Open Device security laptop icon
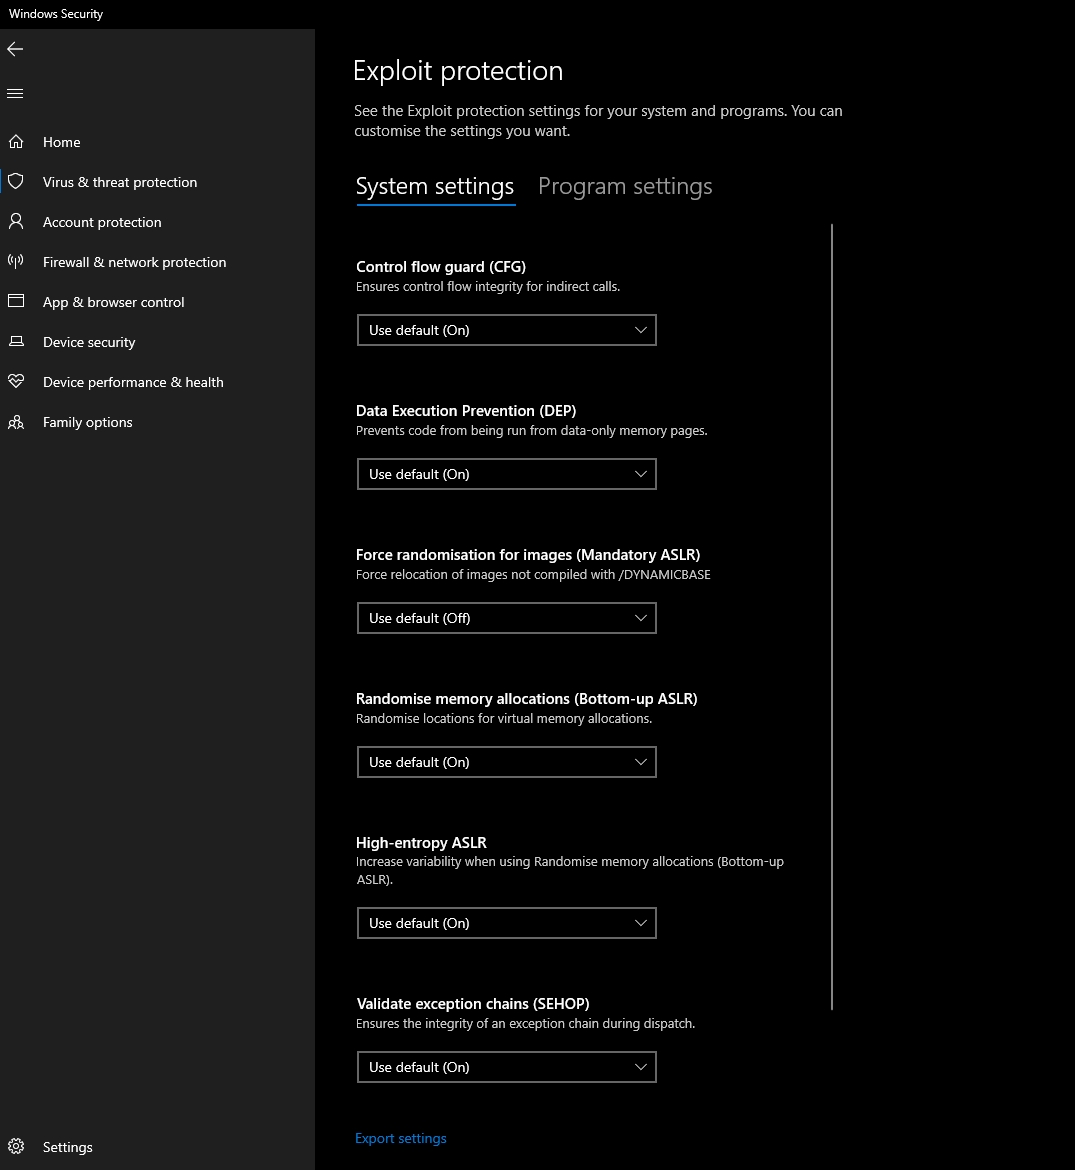 16,342
